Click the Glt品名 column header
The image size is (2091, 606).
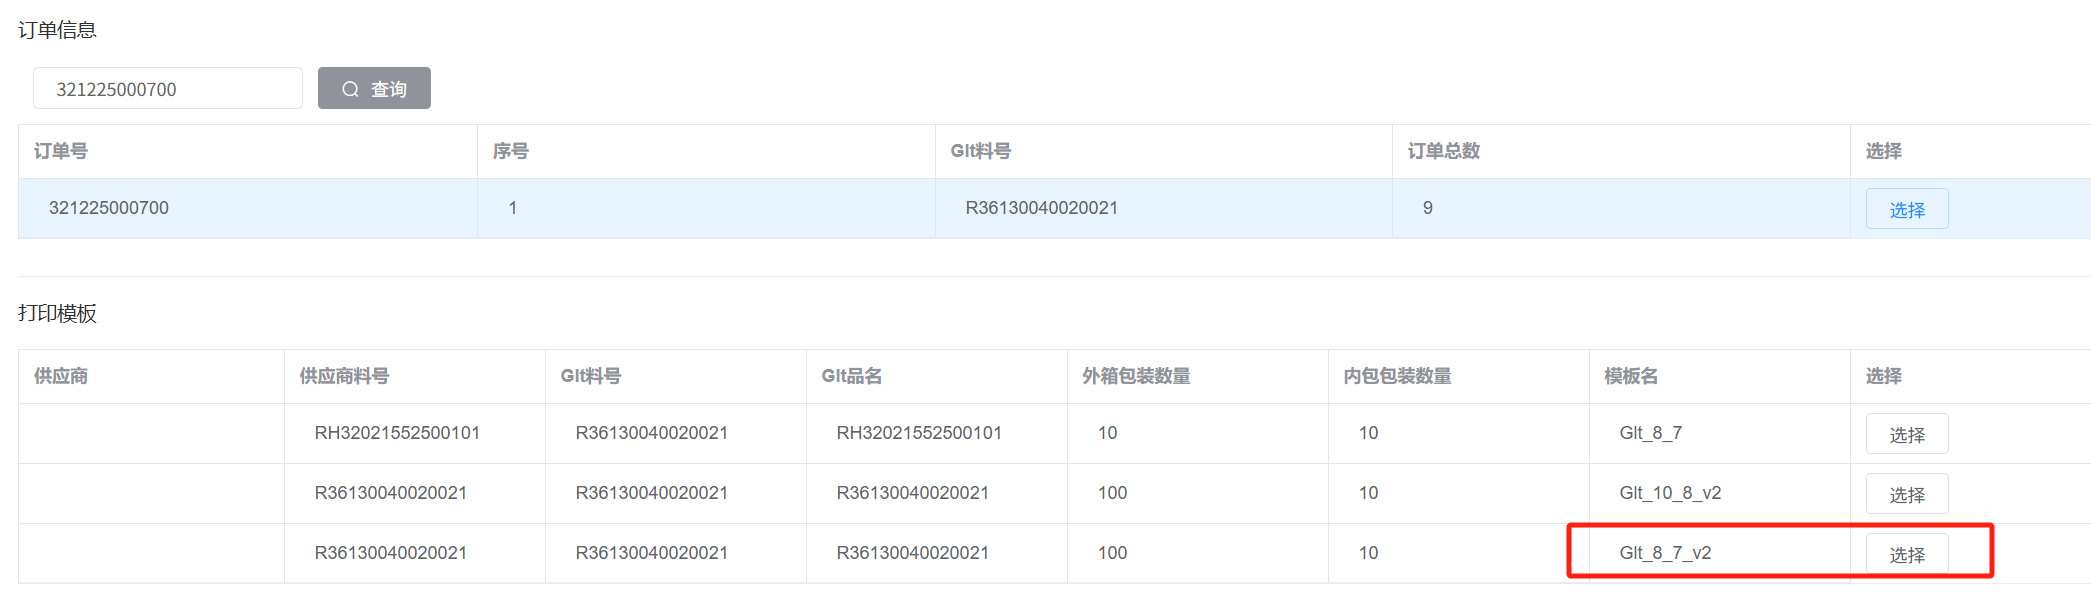click(852, 376)
